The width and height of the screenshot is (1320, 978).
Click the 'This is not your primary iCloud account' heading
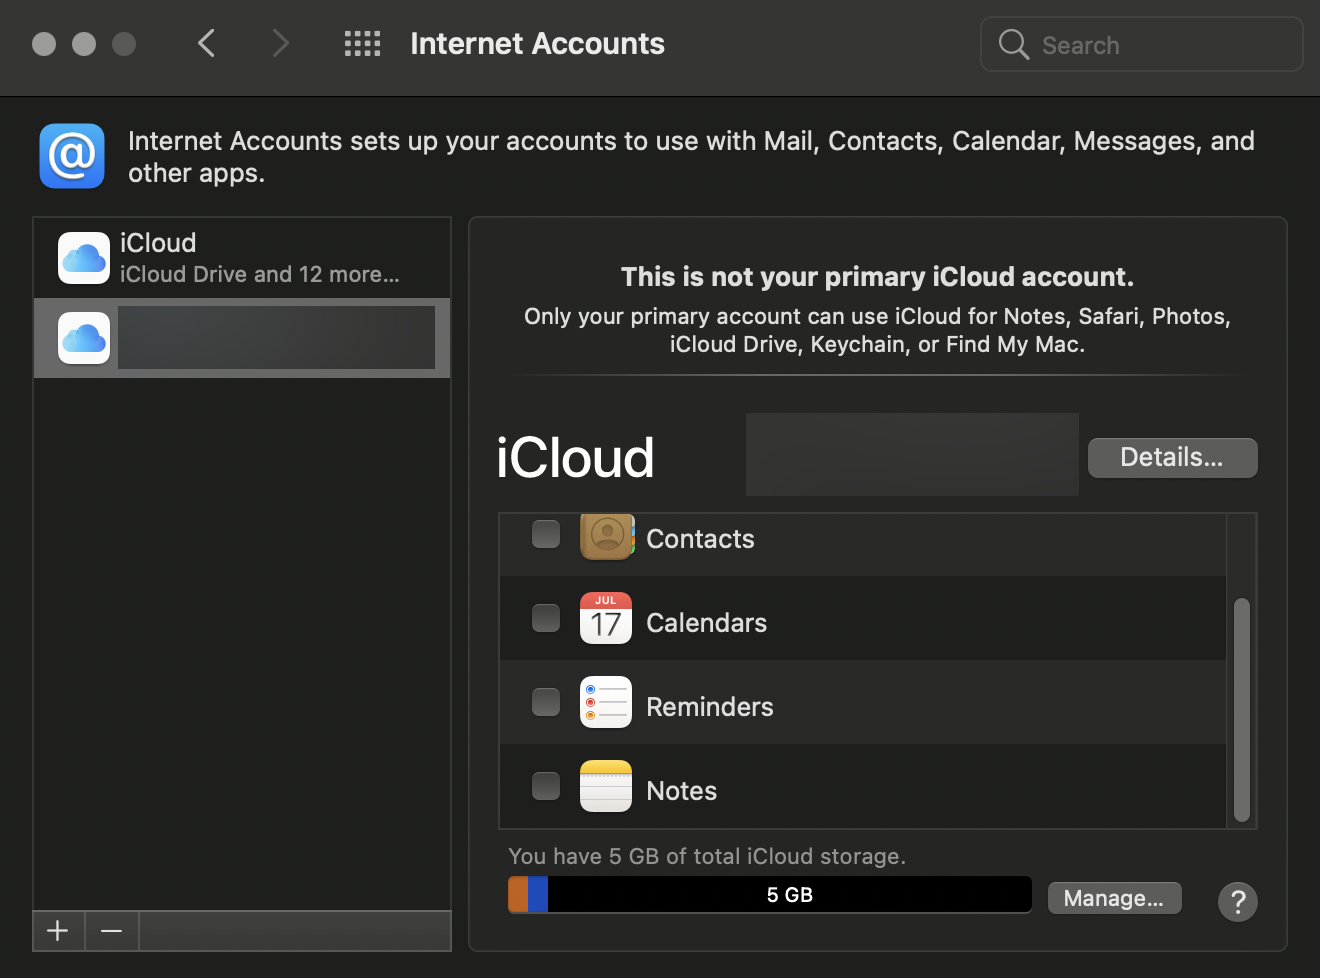[877, 277]
